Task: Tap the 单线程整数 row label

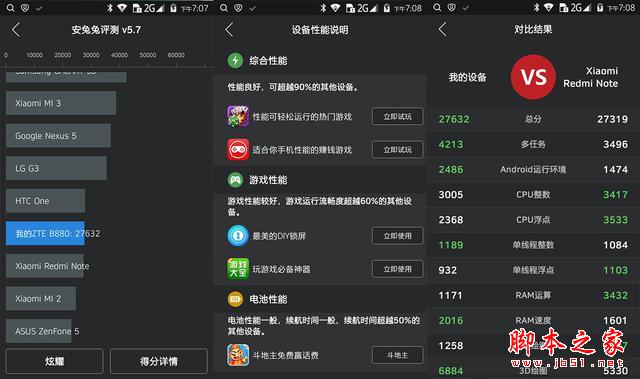Action: (x=533, y=245)
